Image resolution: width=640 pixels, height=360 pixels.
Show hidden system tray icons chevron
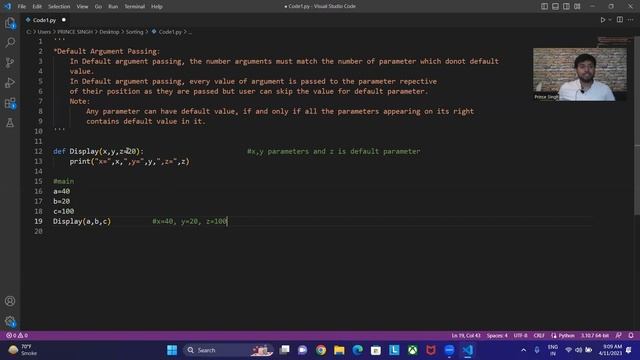523,350
